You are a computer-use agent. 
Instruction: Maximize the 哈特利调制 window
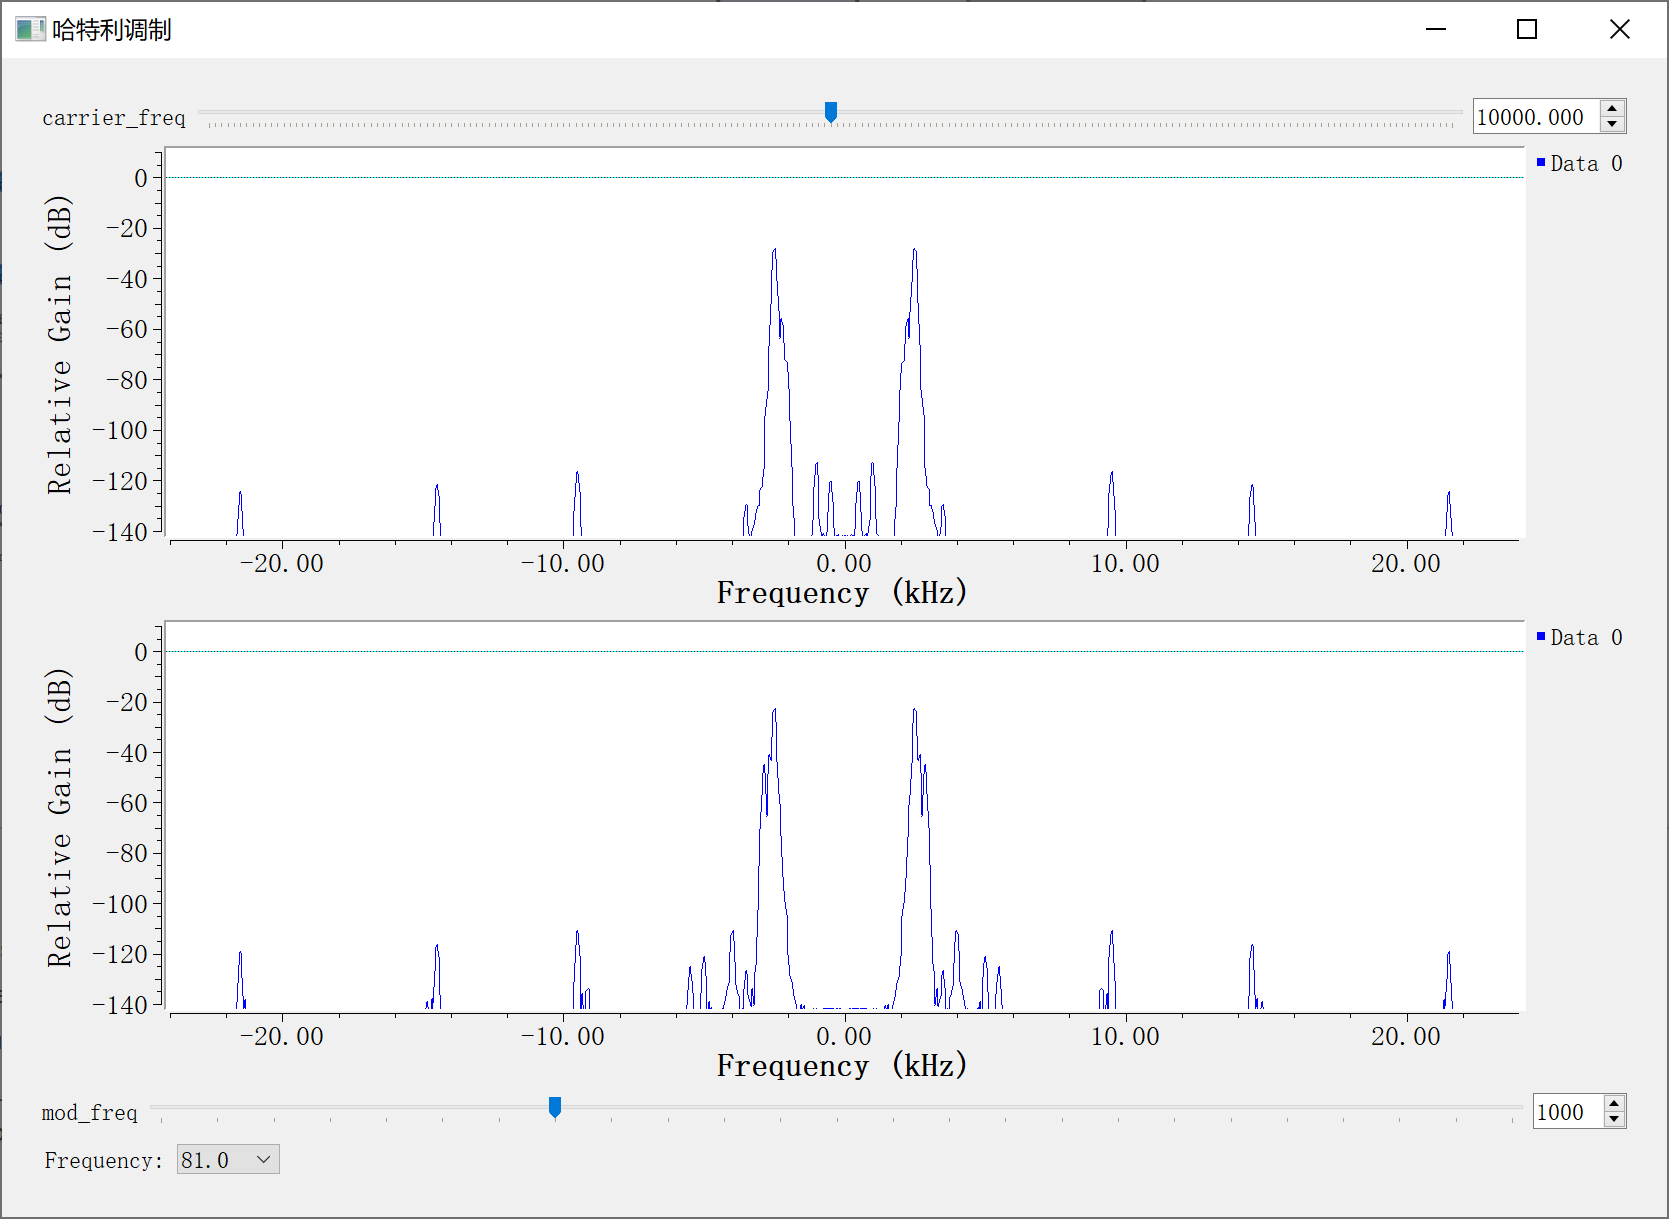[1526, 29]
